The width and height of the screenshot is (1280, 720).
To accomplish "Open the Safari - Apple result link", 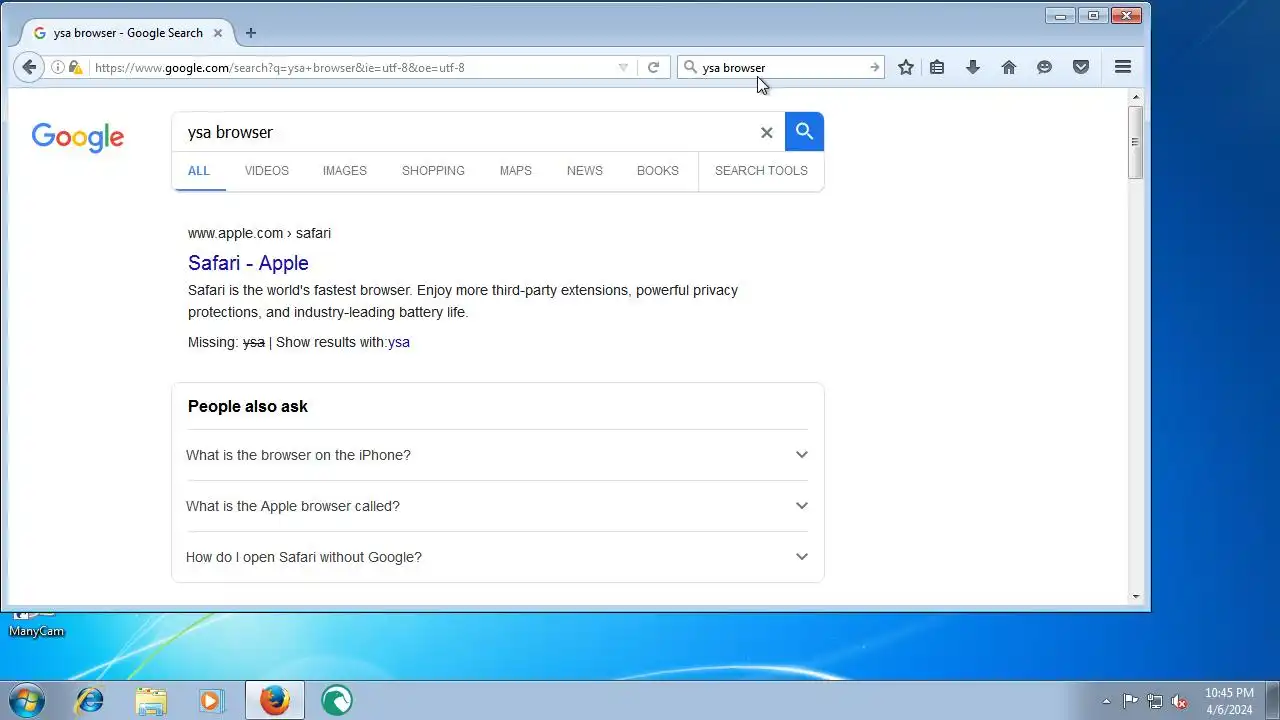I will click(248, 263).
